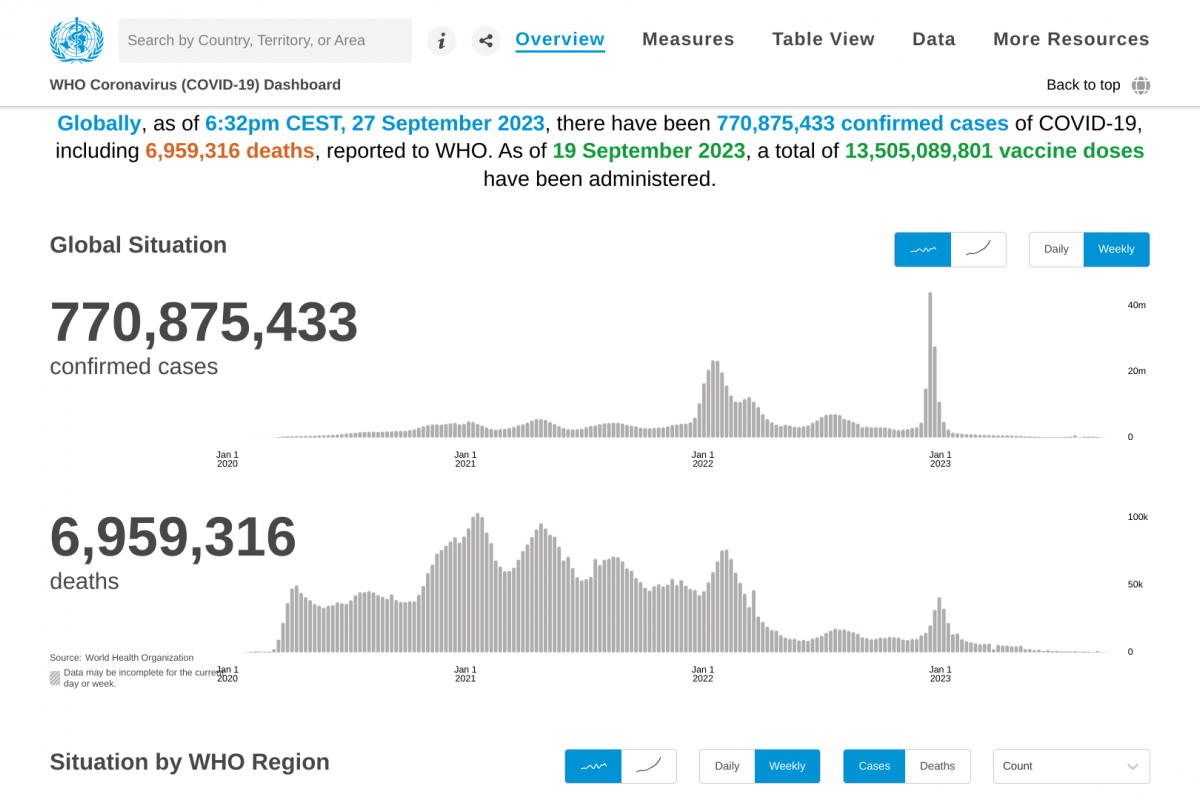
Task: Select the Global Situation wavy-line chart icon
Action: point(922,249)
